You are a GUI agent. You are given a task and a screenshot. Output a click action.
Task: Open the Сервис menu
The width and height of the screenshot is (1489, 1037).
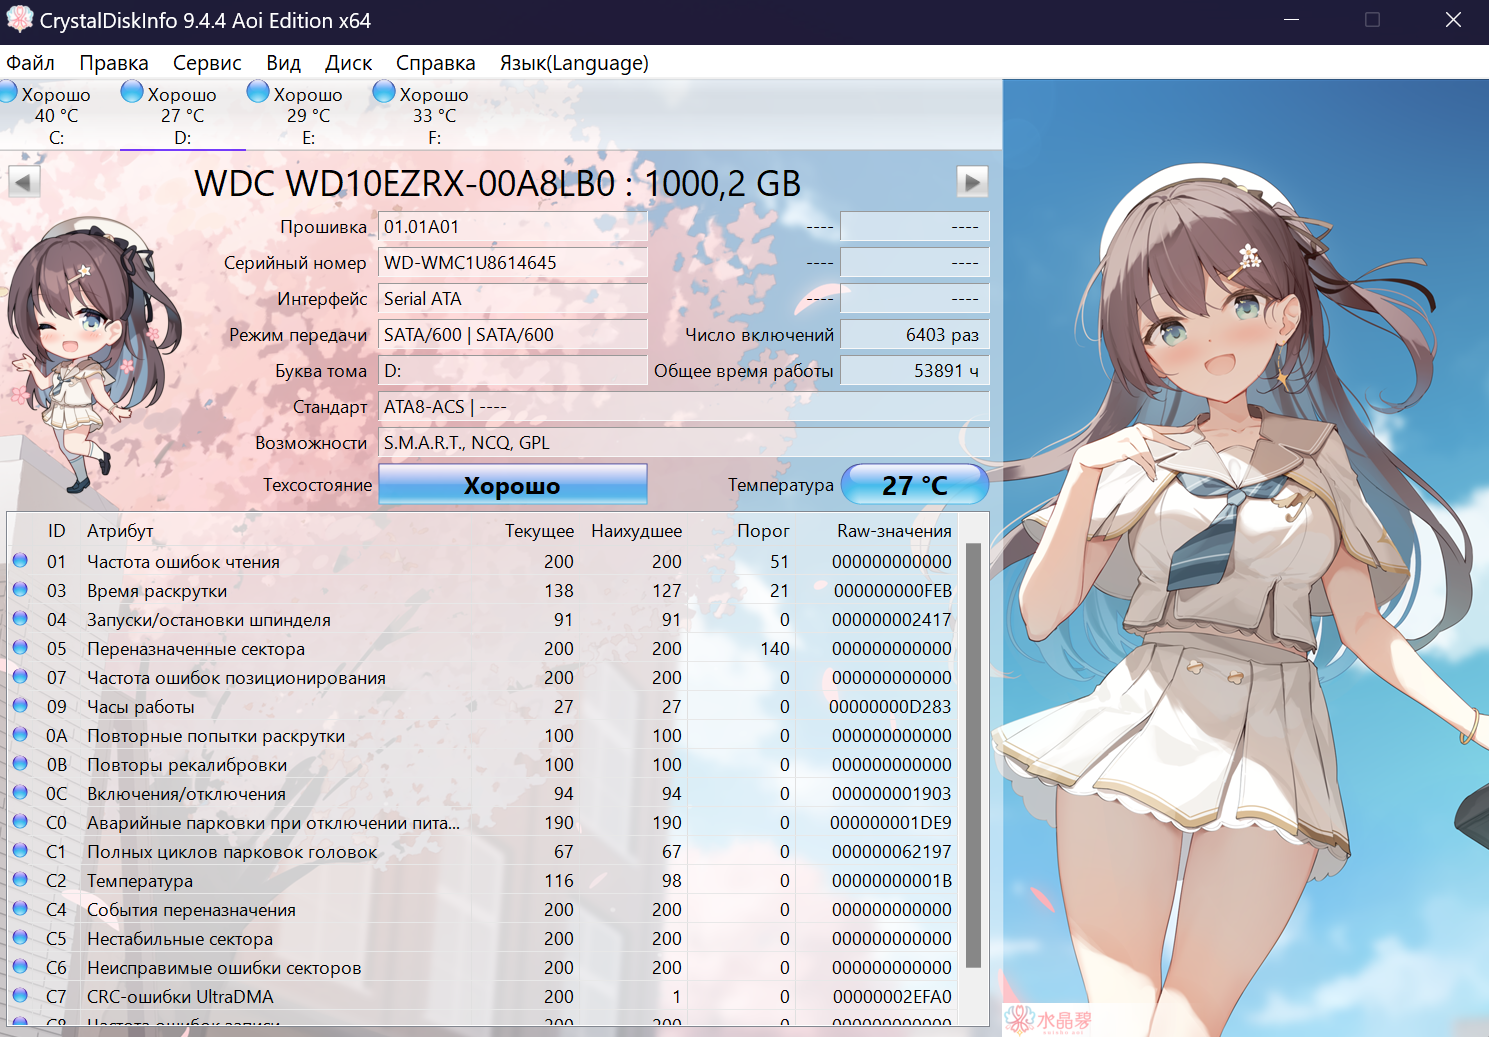(207, 63)
